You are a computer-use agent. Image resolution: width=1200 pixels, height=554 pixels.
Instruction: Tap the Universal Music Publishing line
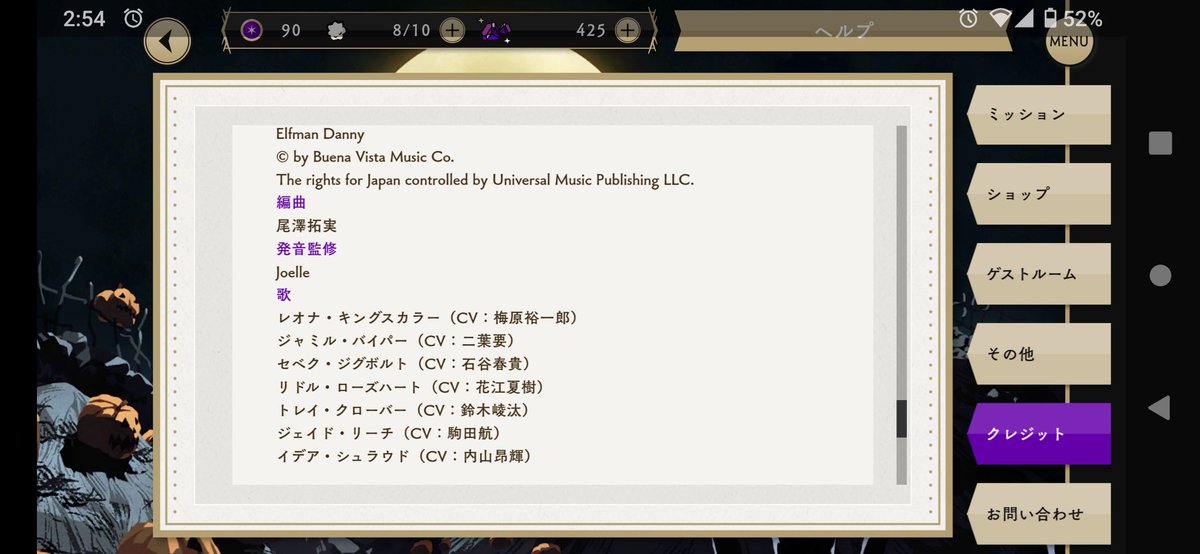(485, 180)
